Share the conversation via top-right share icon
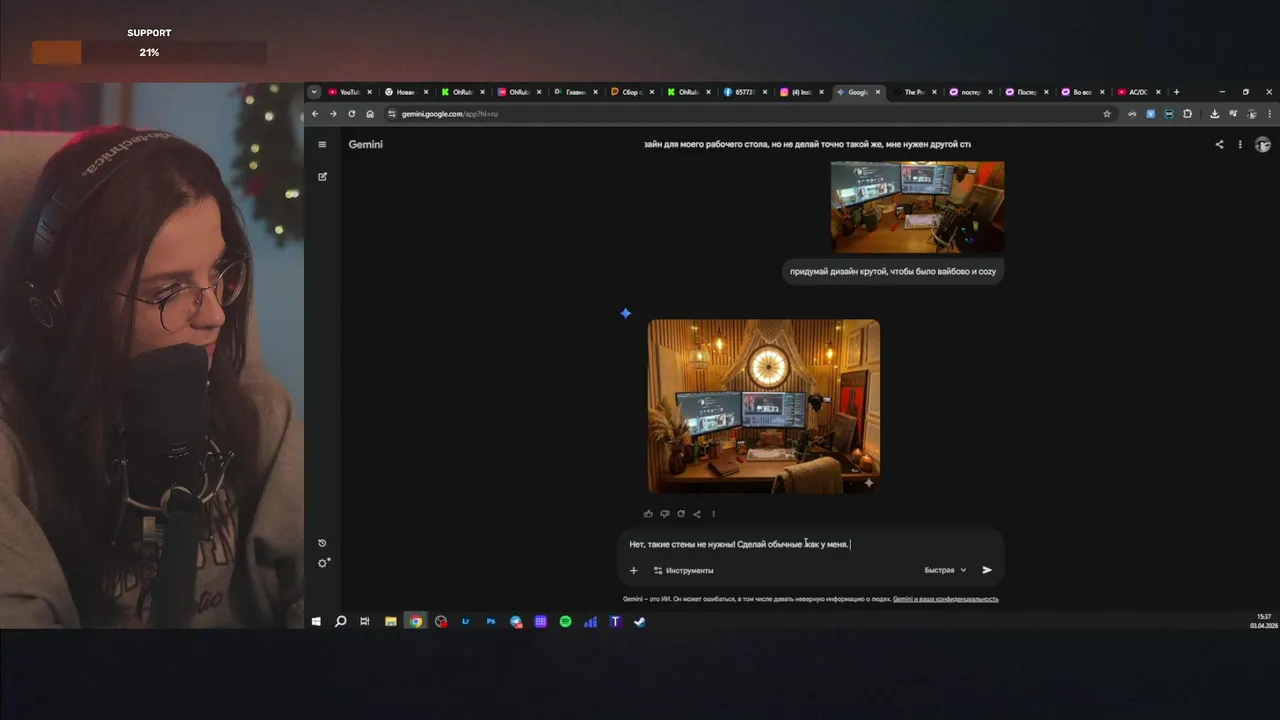1280x720 pixels. click(x=1219, y=144)
